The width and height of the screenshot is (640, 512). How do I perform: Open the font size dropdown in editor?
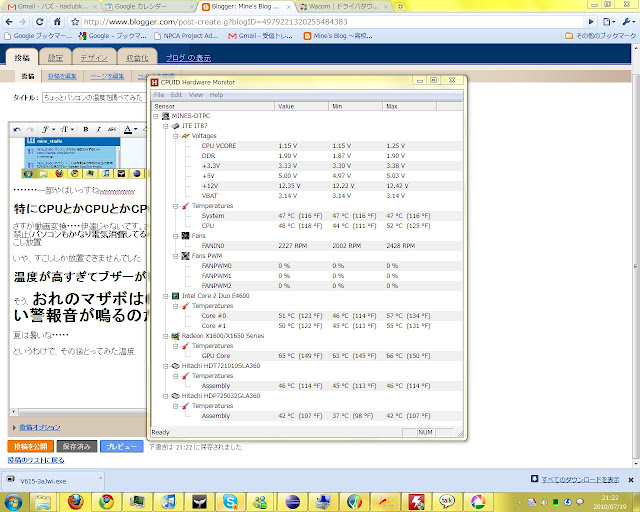(67, 129)
